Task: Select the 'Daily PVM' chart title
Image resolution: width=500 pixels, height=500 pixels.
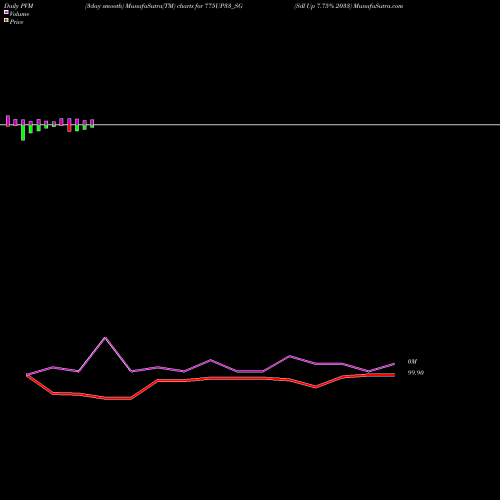Action: pos(19,6)
